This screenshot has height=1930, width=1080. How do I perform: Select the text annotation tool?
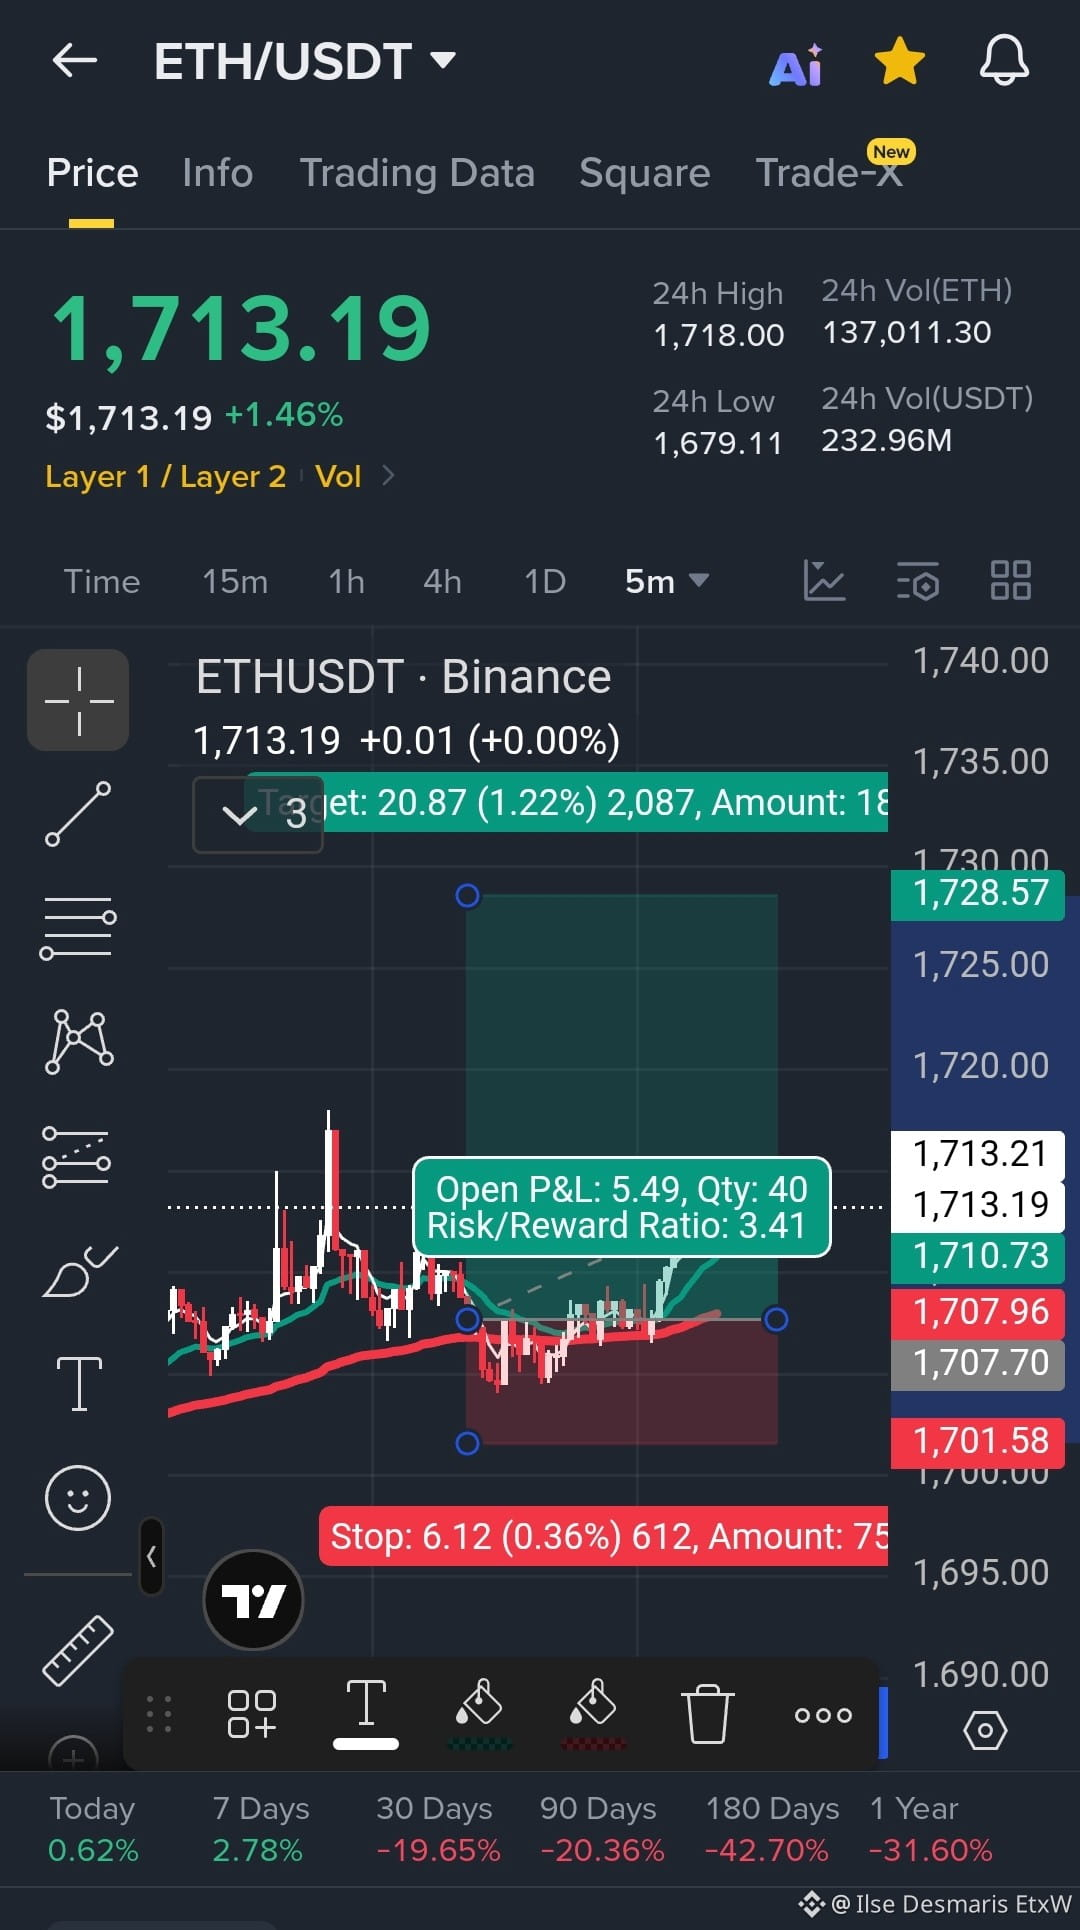tap(79, 1384)
